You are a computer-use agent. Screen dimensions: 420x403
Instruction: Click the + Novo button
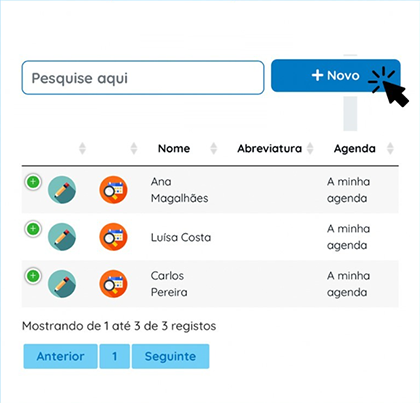[336, 76]
